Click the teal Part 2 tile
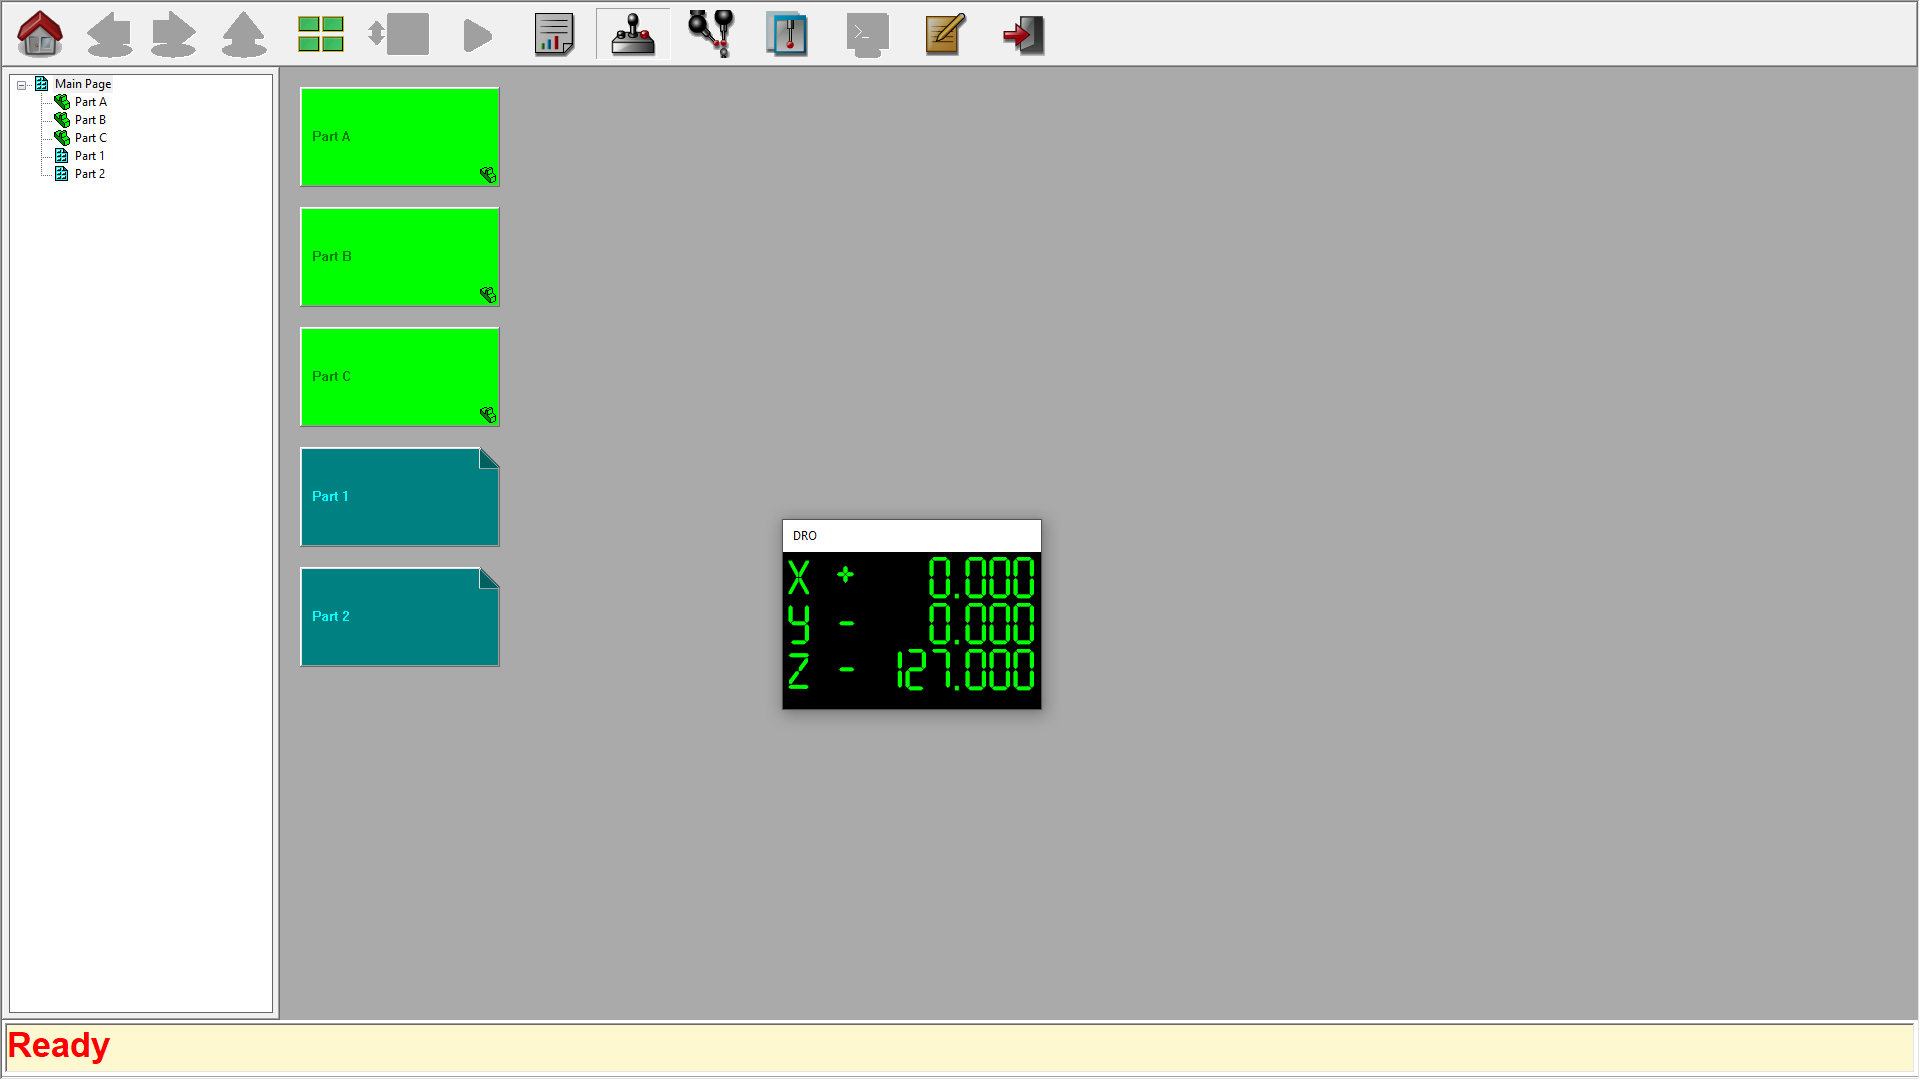Viewport: 1920px width, 1080px height. [399, 617]
